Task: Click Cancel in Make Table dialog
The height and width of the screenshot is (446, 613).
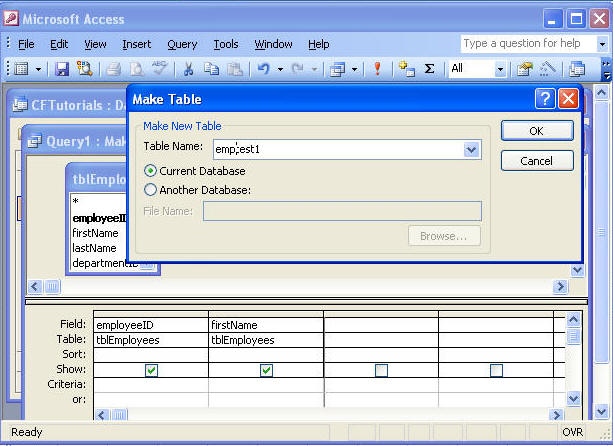Action: [x=537, y=161]
